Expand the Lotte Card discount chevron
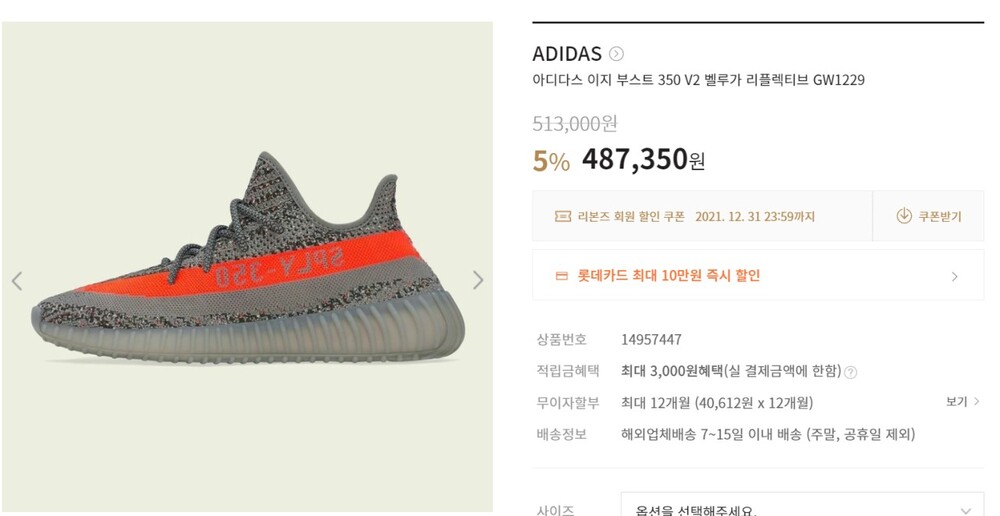1000x516 pixels. coord(955,276)
